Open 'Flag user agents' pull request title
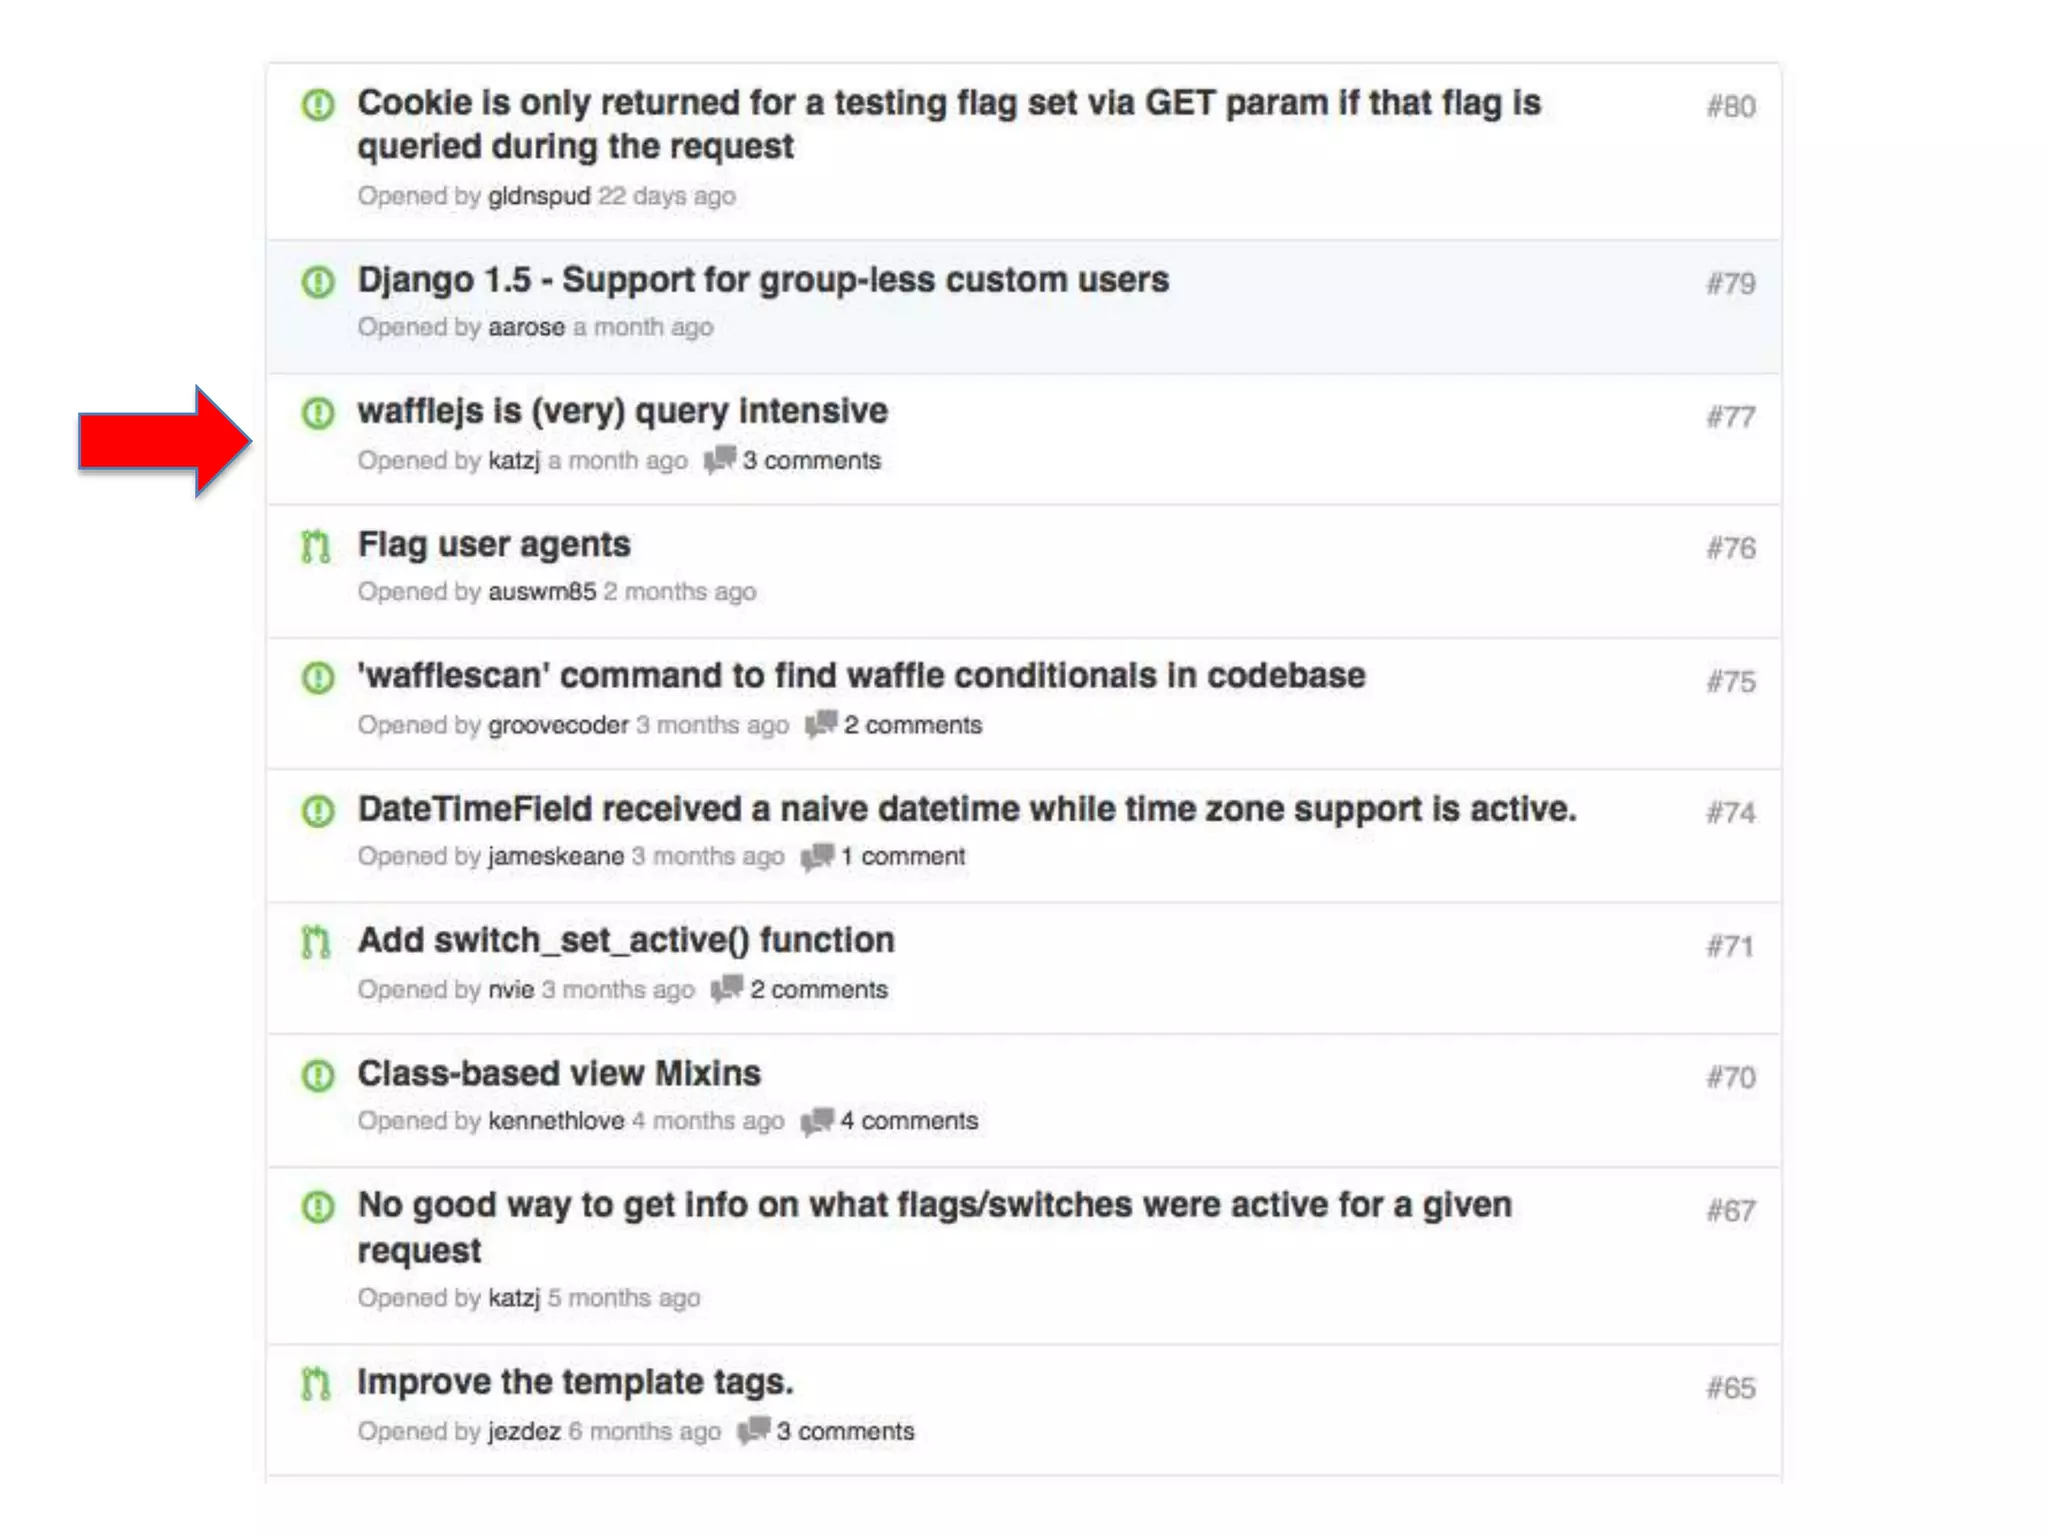 click(494, 545)
